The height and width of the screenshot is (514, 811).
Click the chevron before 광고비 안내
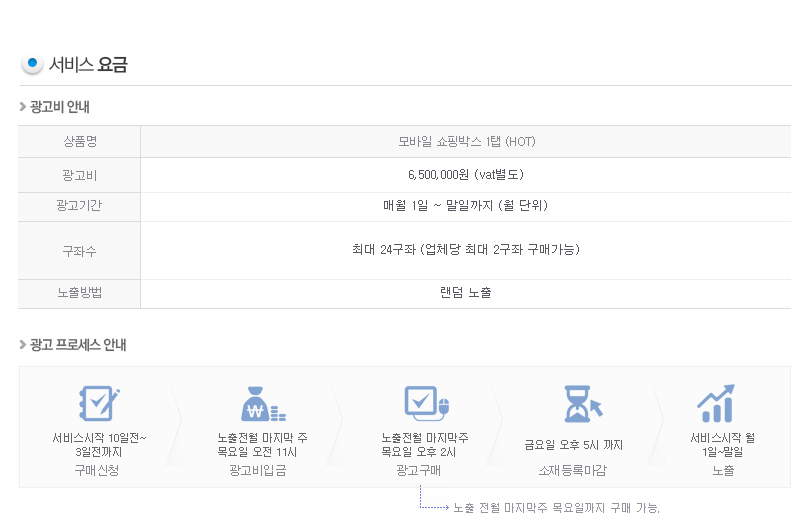(x=23, y=107)
